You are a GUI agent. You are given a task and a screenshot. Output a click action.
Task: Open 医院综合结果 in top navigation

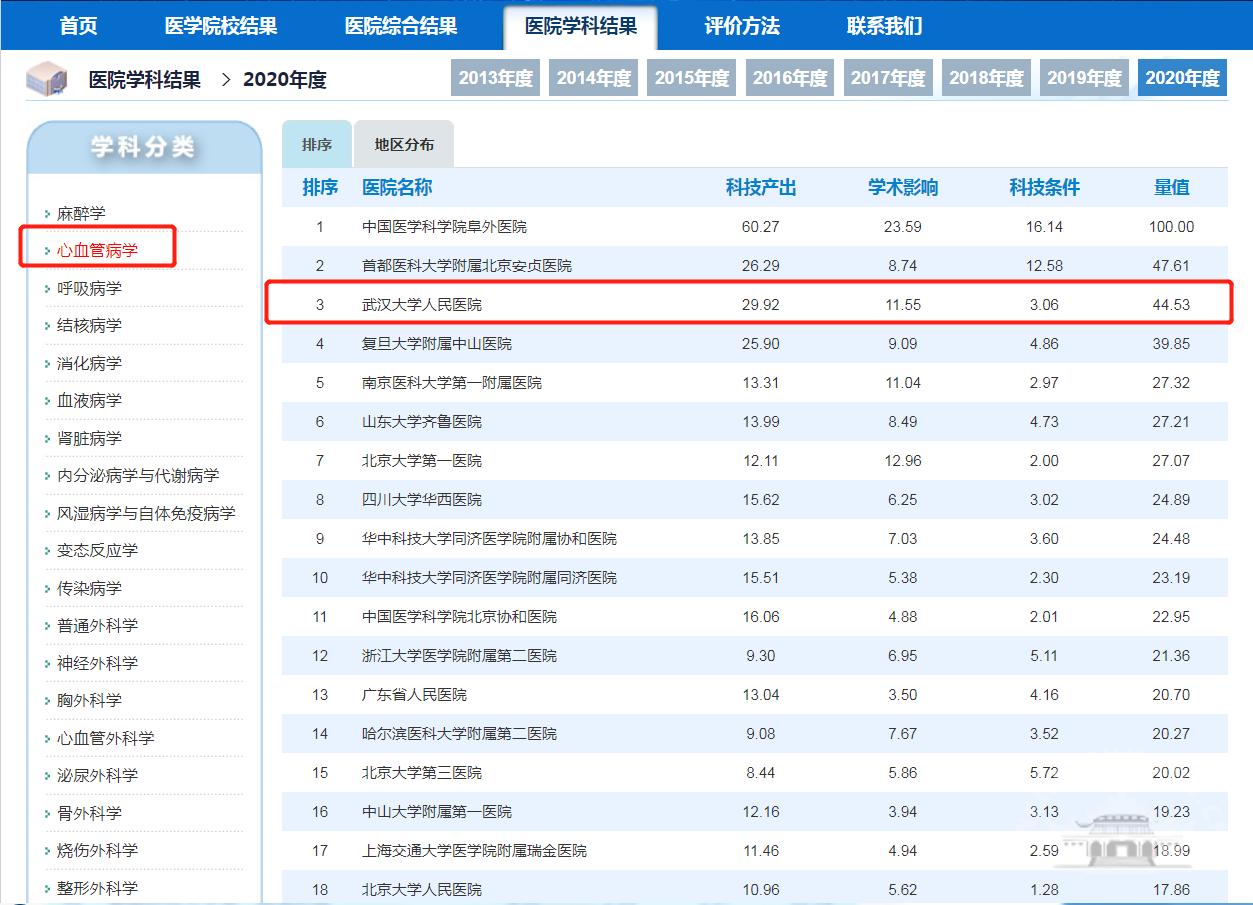click(x=400, y=26)
